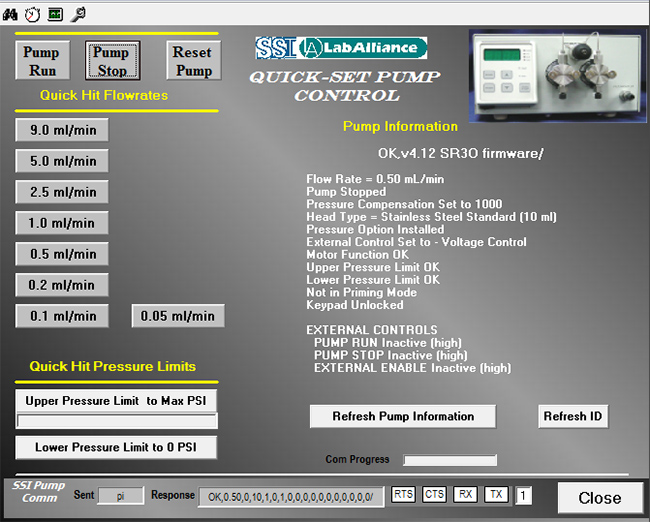
Task: Click 'External Control Set to - Voltage Control'
Action: coord(416,242)
